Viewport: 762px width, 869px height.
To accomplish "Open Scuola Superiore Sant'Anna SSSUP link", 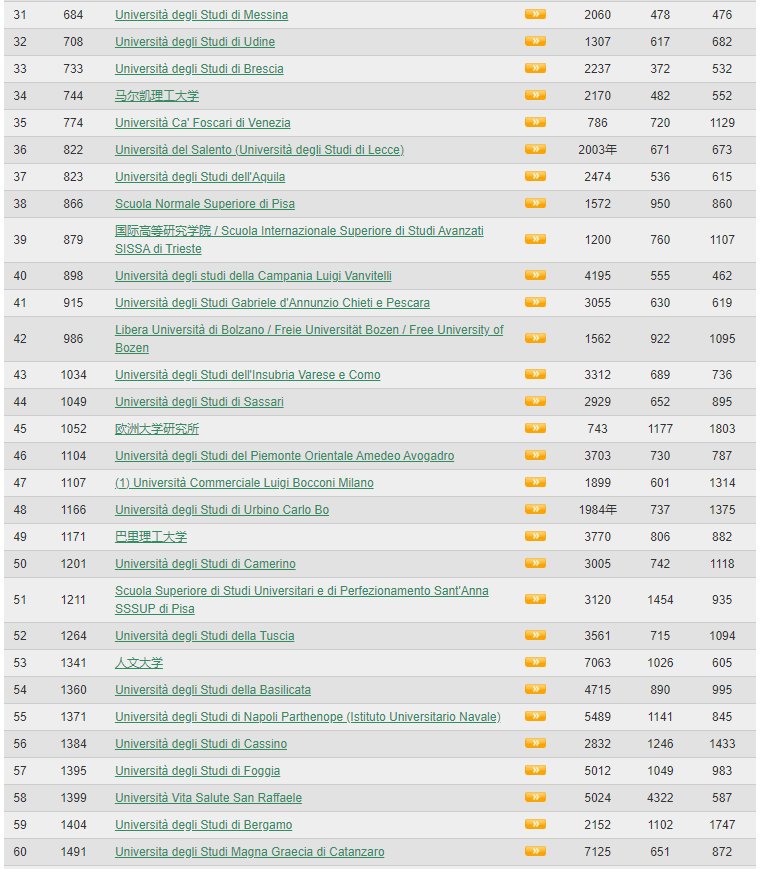I will pos(301,600).
